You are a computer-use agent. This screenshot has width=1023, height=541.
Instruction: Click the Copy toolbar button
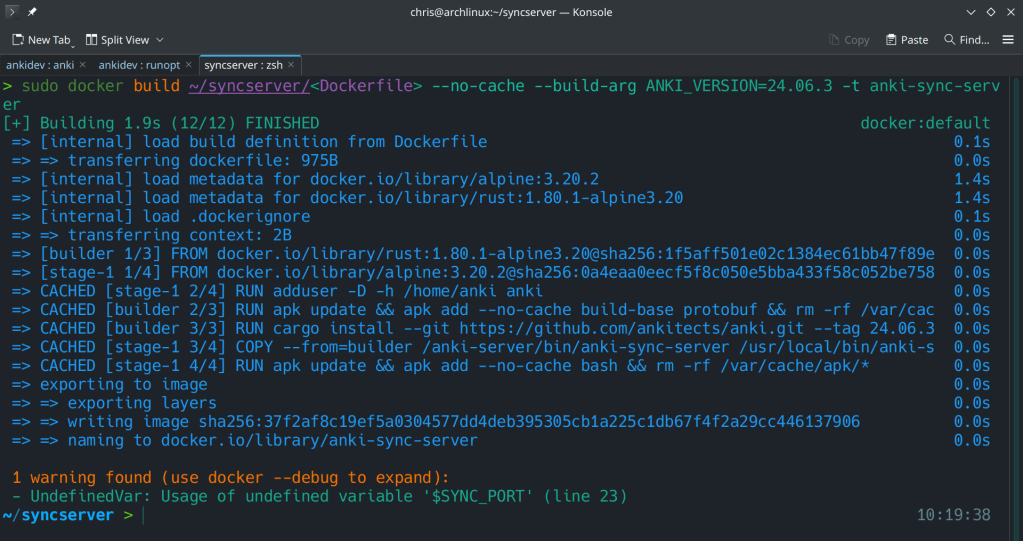(x=849, y=40)
